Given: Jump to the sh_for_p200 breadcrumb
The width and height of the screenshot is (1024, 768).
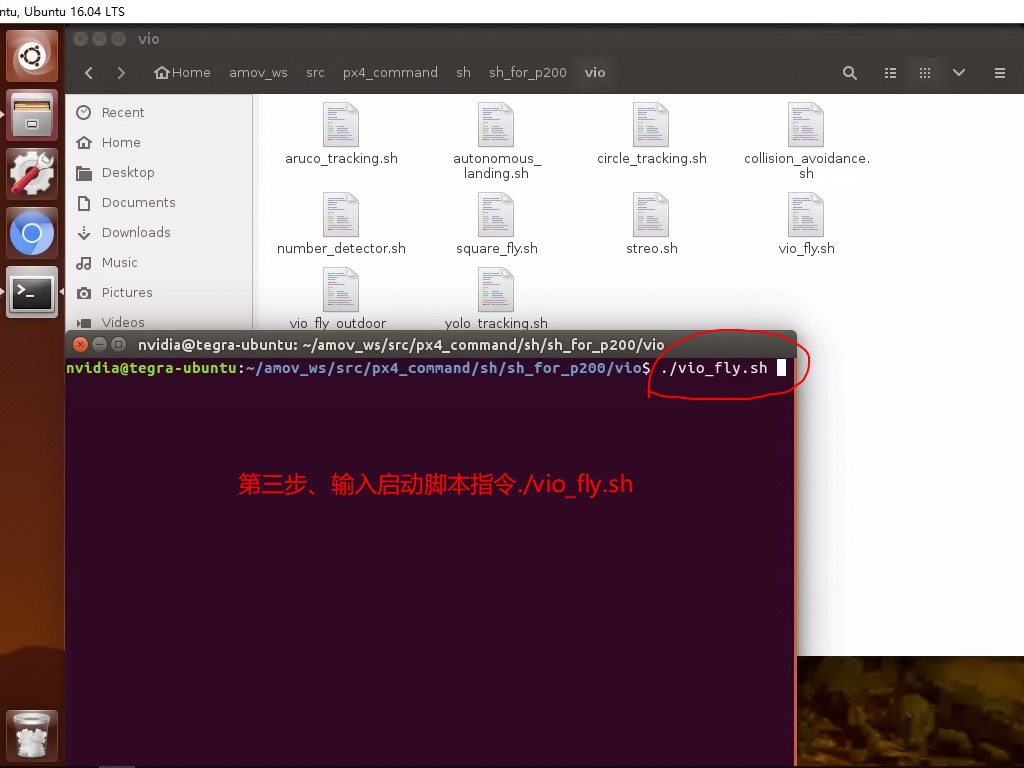Looking at the screenshot, I should coord(528,72).
